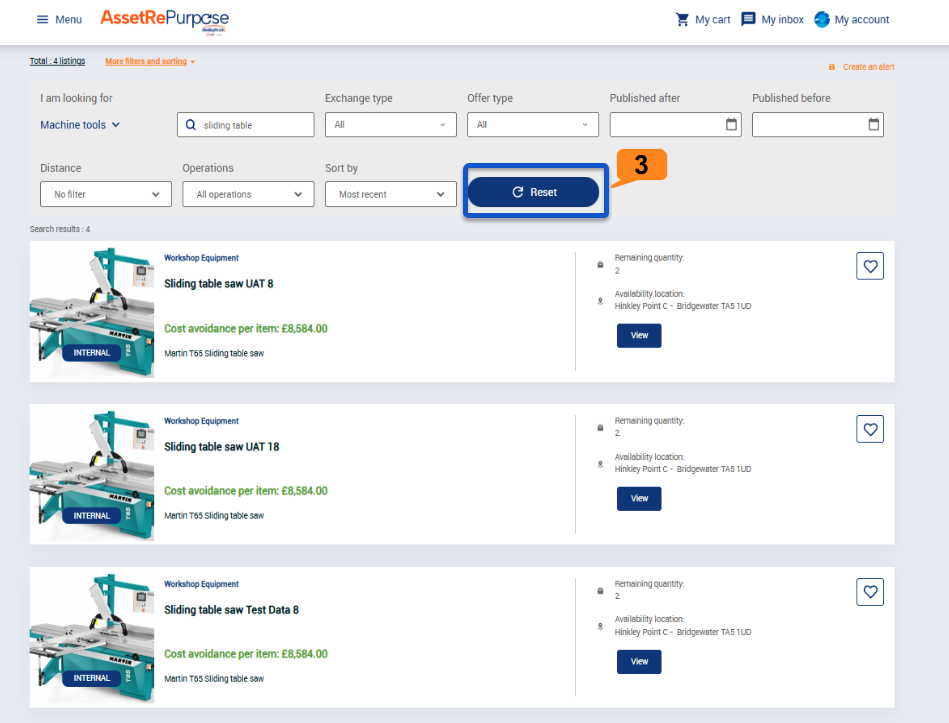949x723 pixels.
Task: Expand the Distance filter dropdown
Action: click(x=106, y=194)
